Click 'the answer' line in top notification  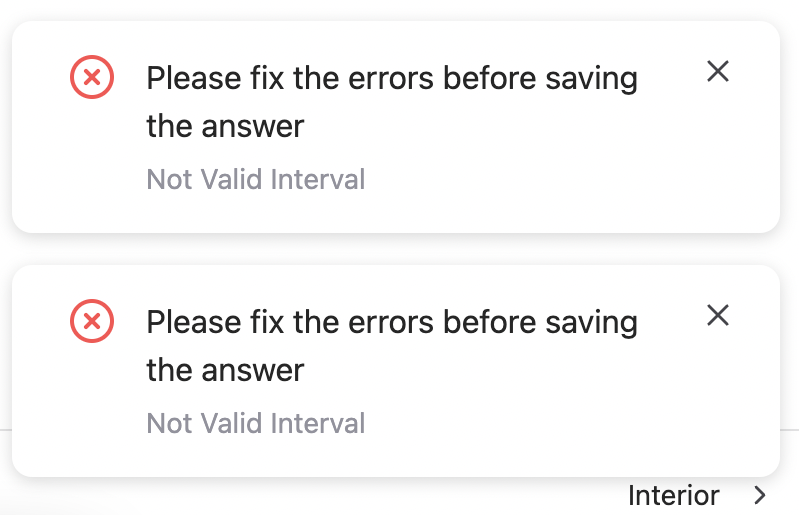(225, 126)
